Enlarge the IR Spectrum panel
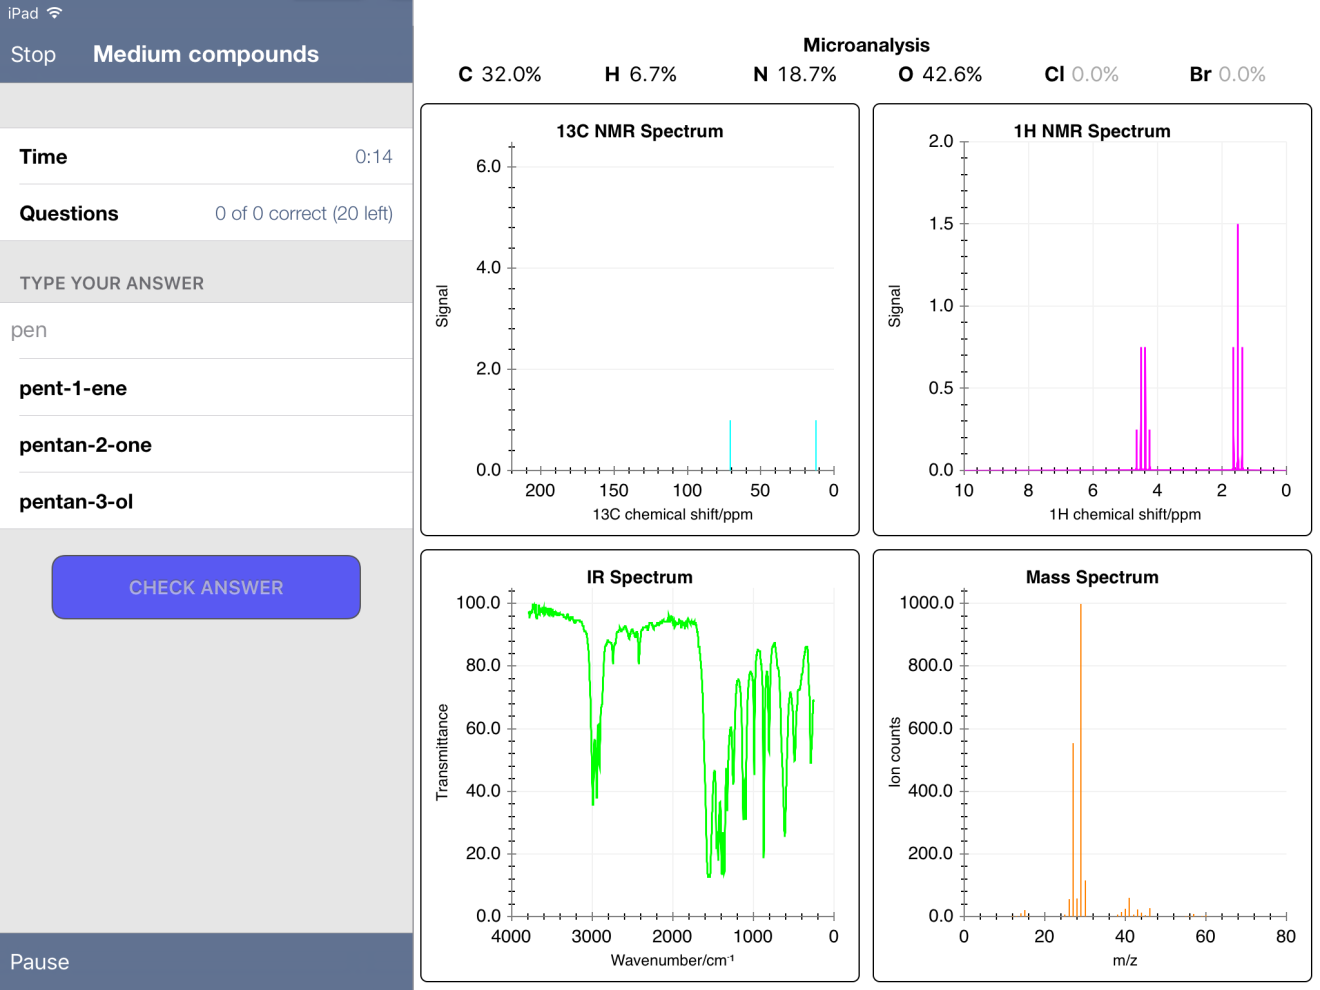The image size is (1320, 990). (x=640, y=766)
